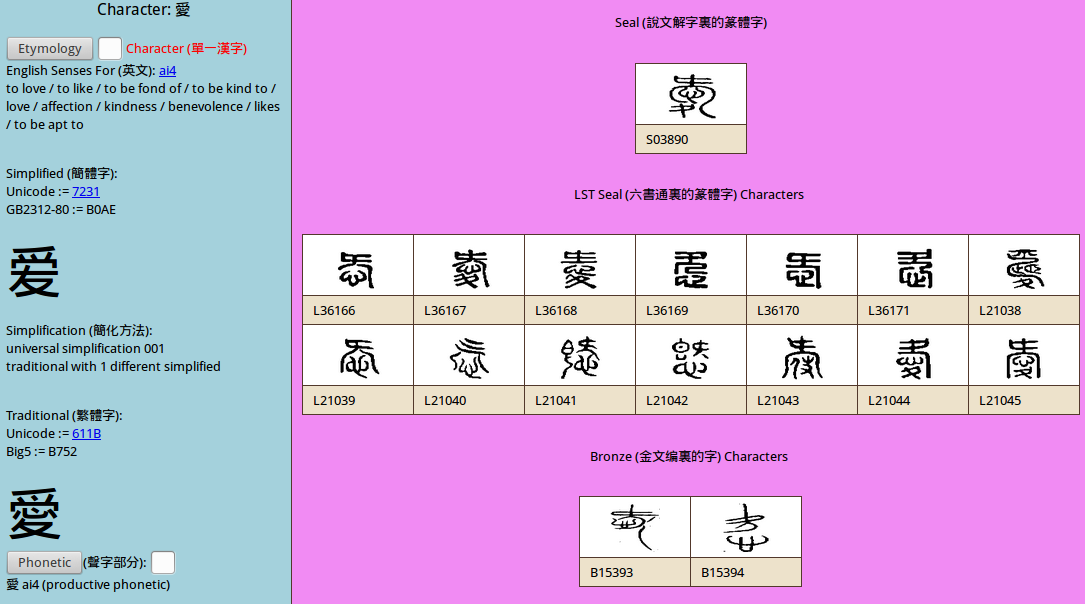Pick LST seal glyph L21040
Image resolution: width=1085 pixels, height=604 pixels.
(468, 356)
